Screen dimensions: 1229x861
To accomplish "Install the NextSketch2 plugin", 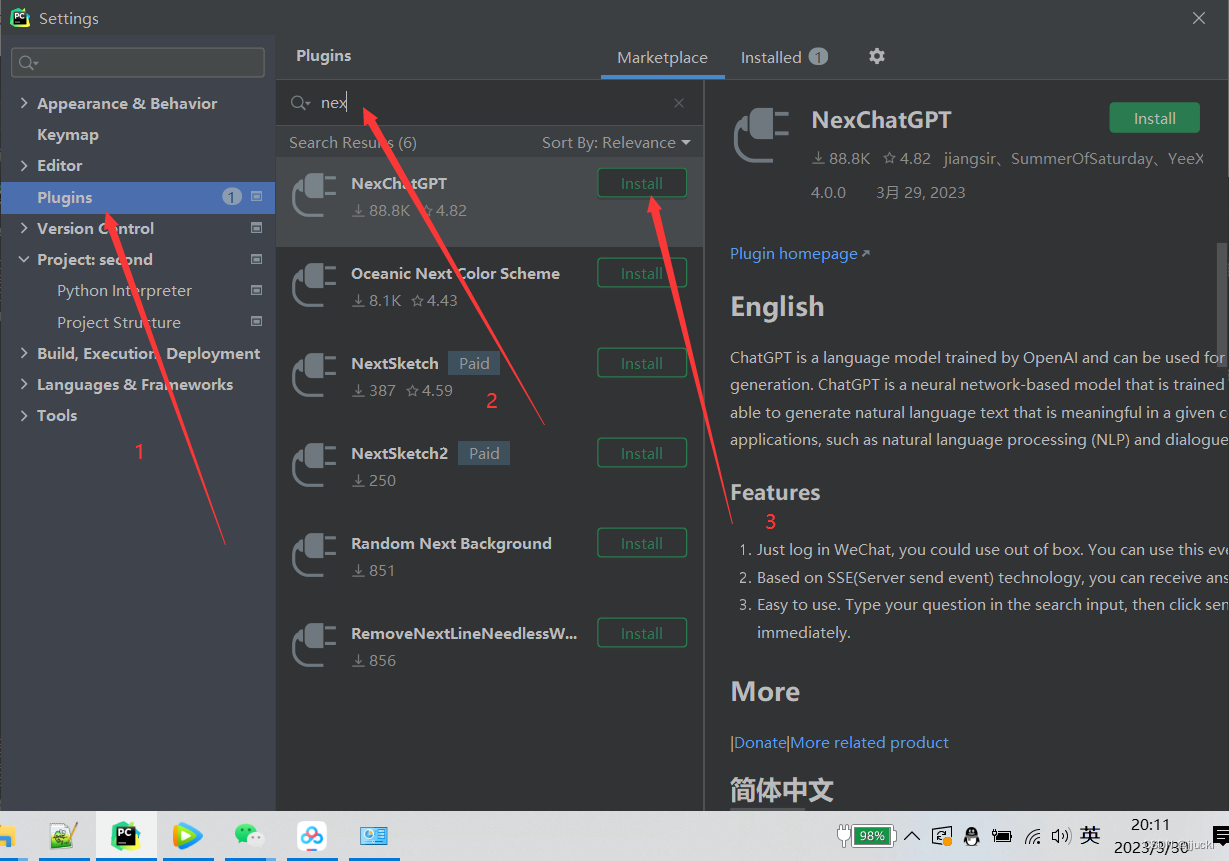I will point(642,453).
